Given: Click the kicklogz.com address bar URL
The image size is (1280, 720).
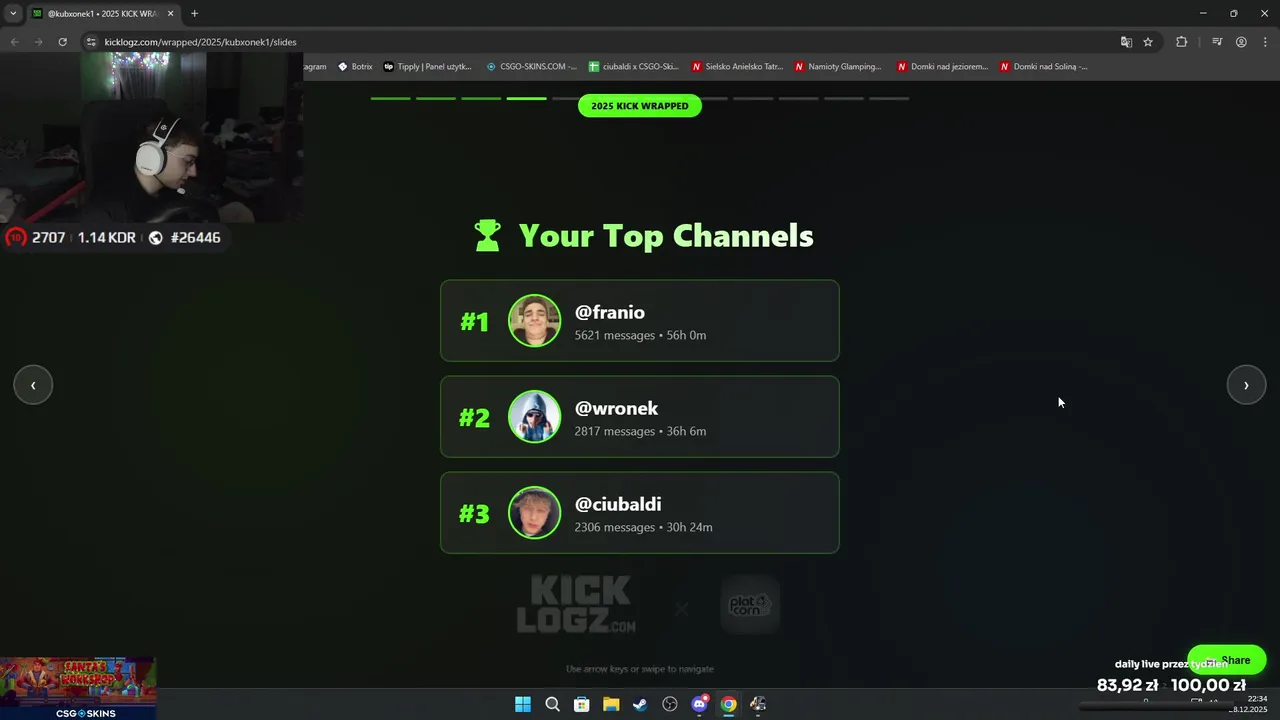Looking at the screenshot, I should coord(200,42).
